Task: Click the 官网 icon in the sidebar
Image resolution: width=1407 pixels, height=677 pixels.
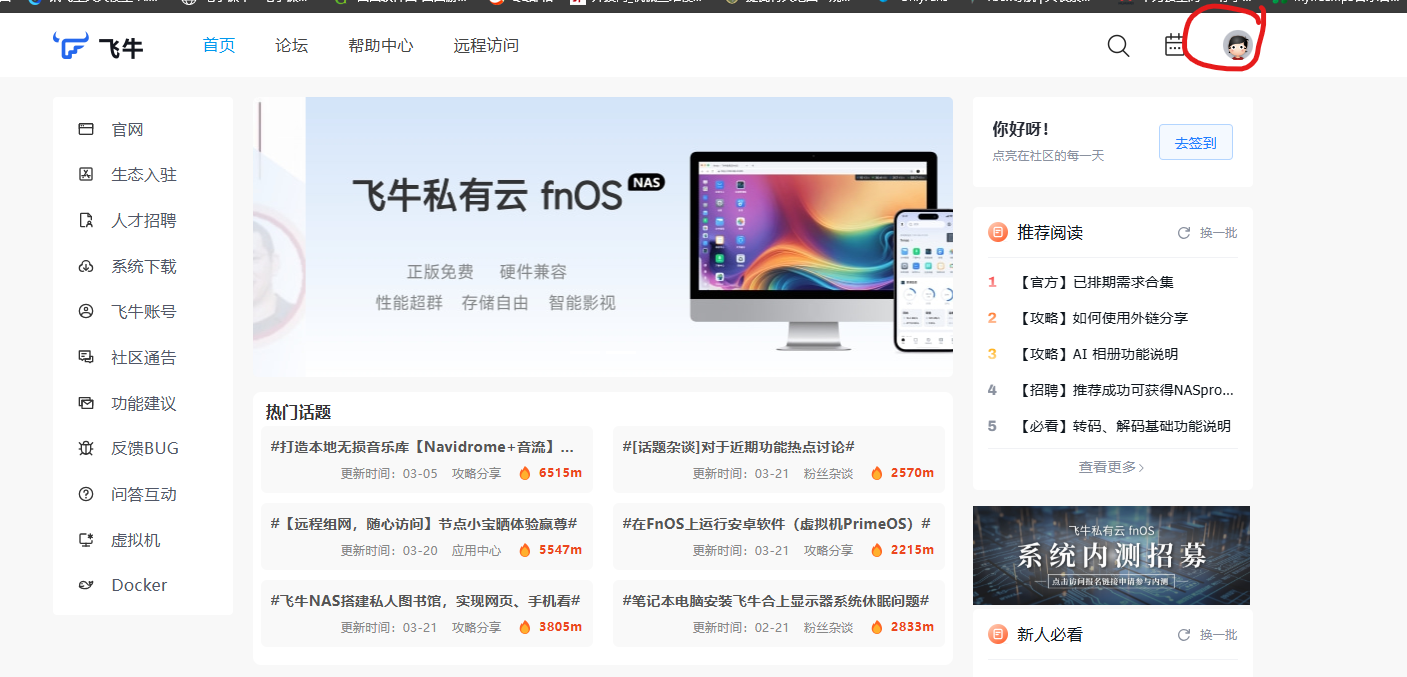Action: tap(86, 129)
